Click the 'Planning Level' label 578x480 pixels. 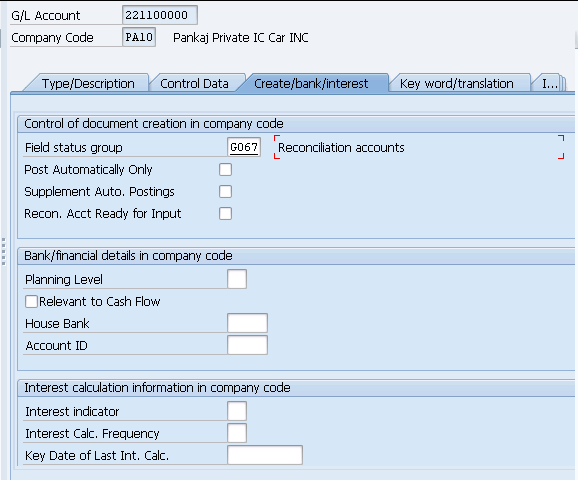64,279
